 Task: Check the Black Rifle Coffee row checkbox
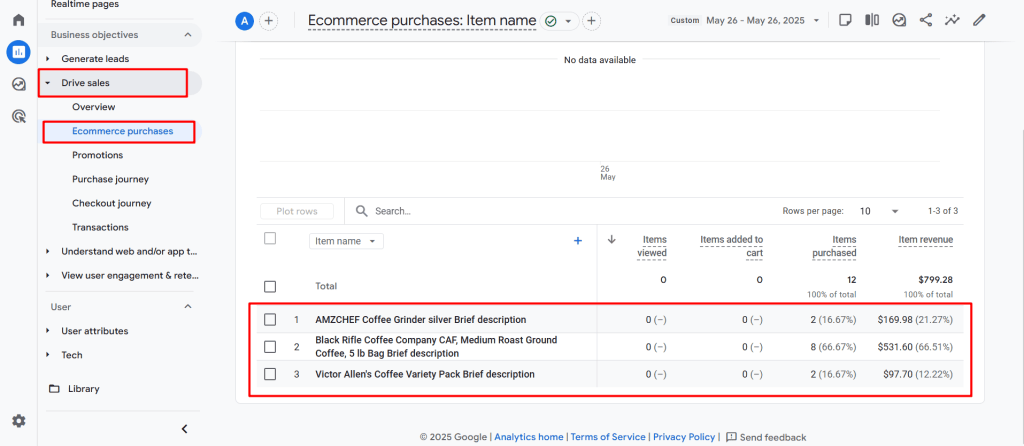(270, 347)
